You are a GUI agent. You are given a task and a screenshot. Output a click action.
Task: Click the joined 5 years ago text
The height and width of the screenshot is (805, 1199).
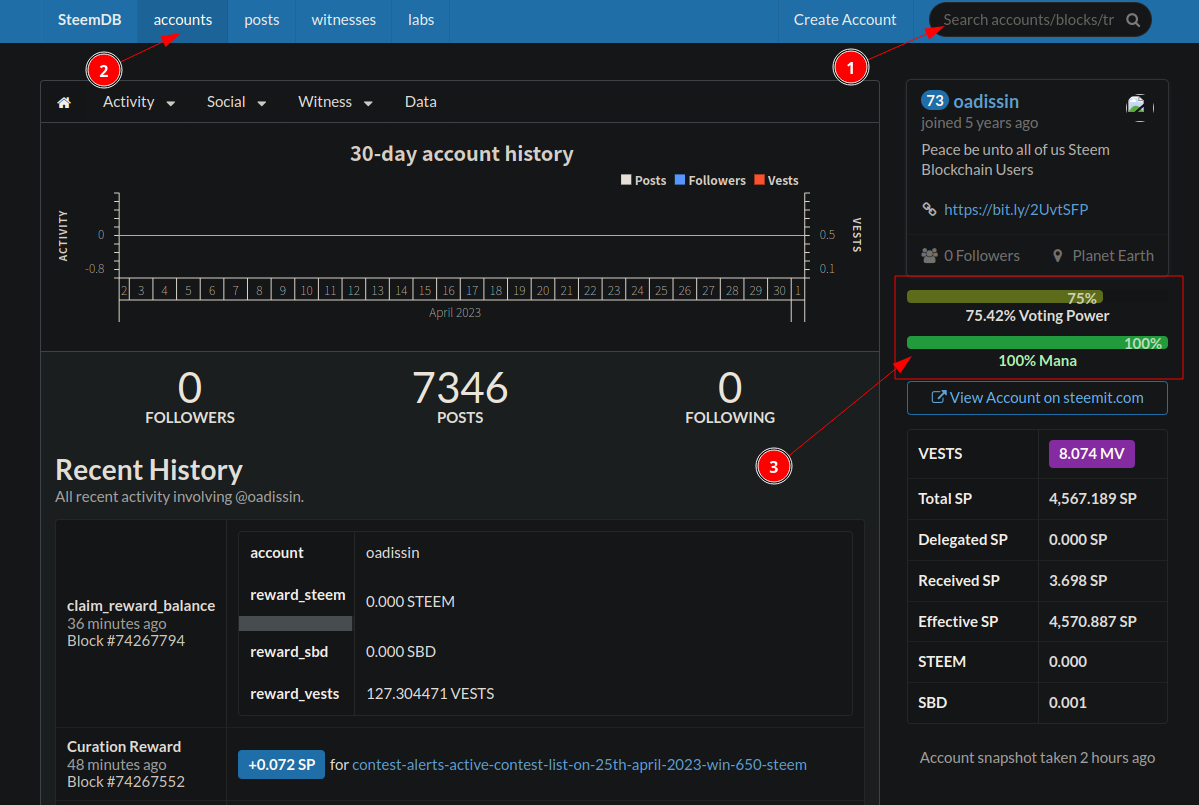tap(980, 123)
